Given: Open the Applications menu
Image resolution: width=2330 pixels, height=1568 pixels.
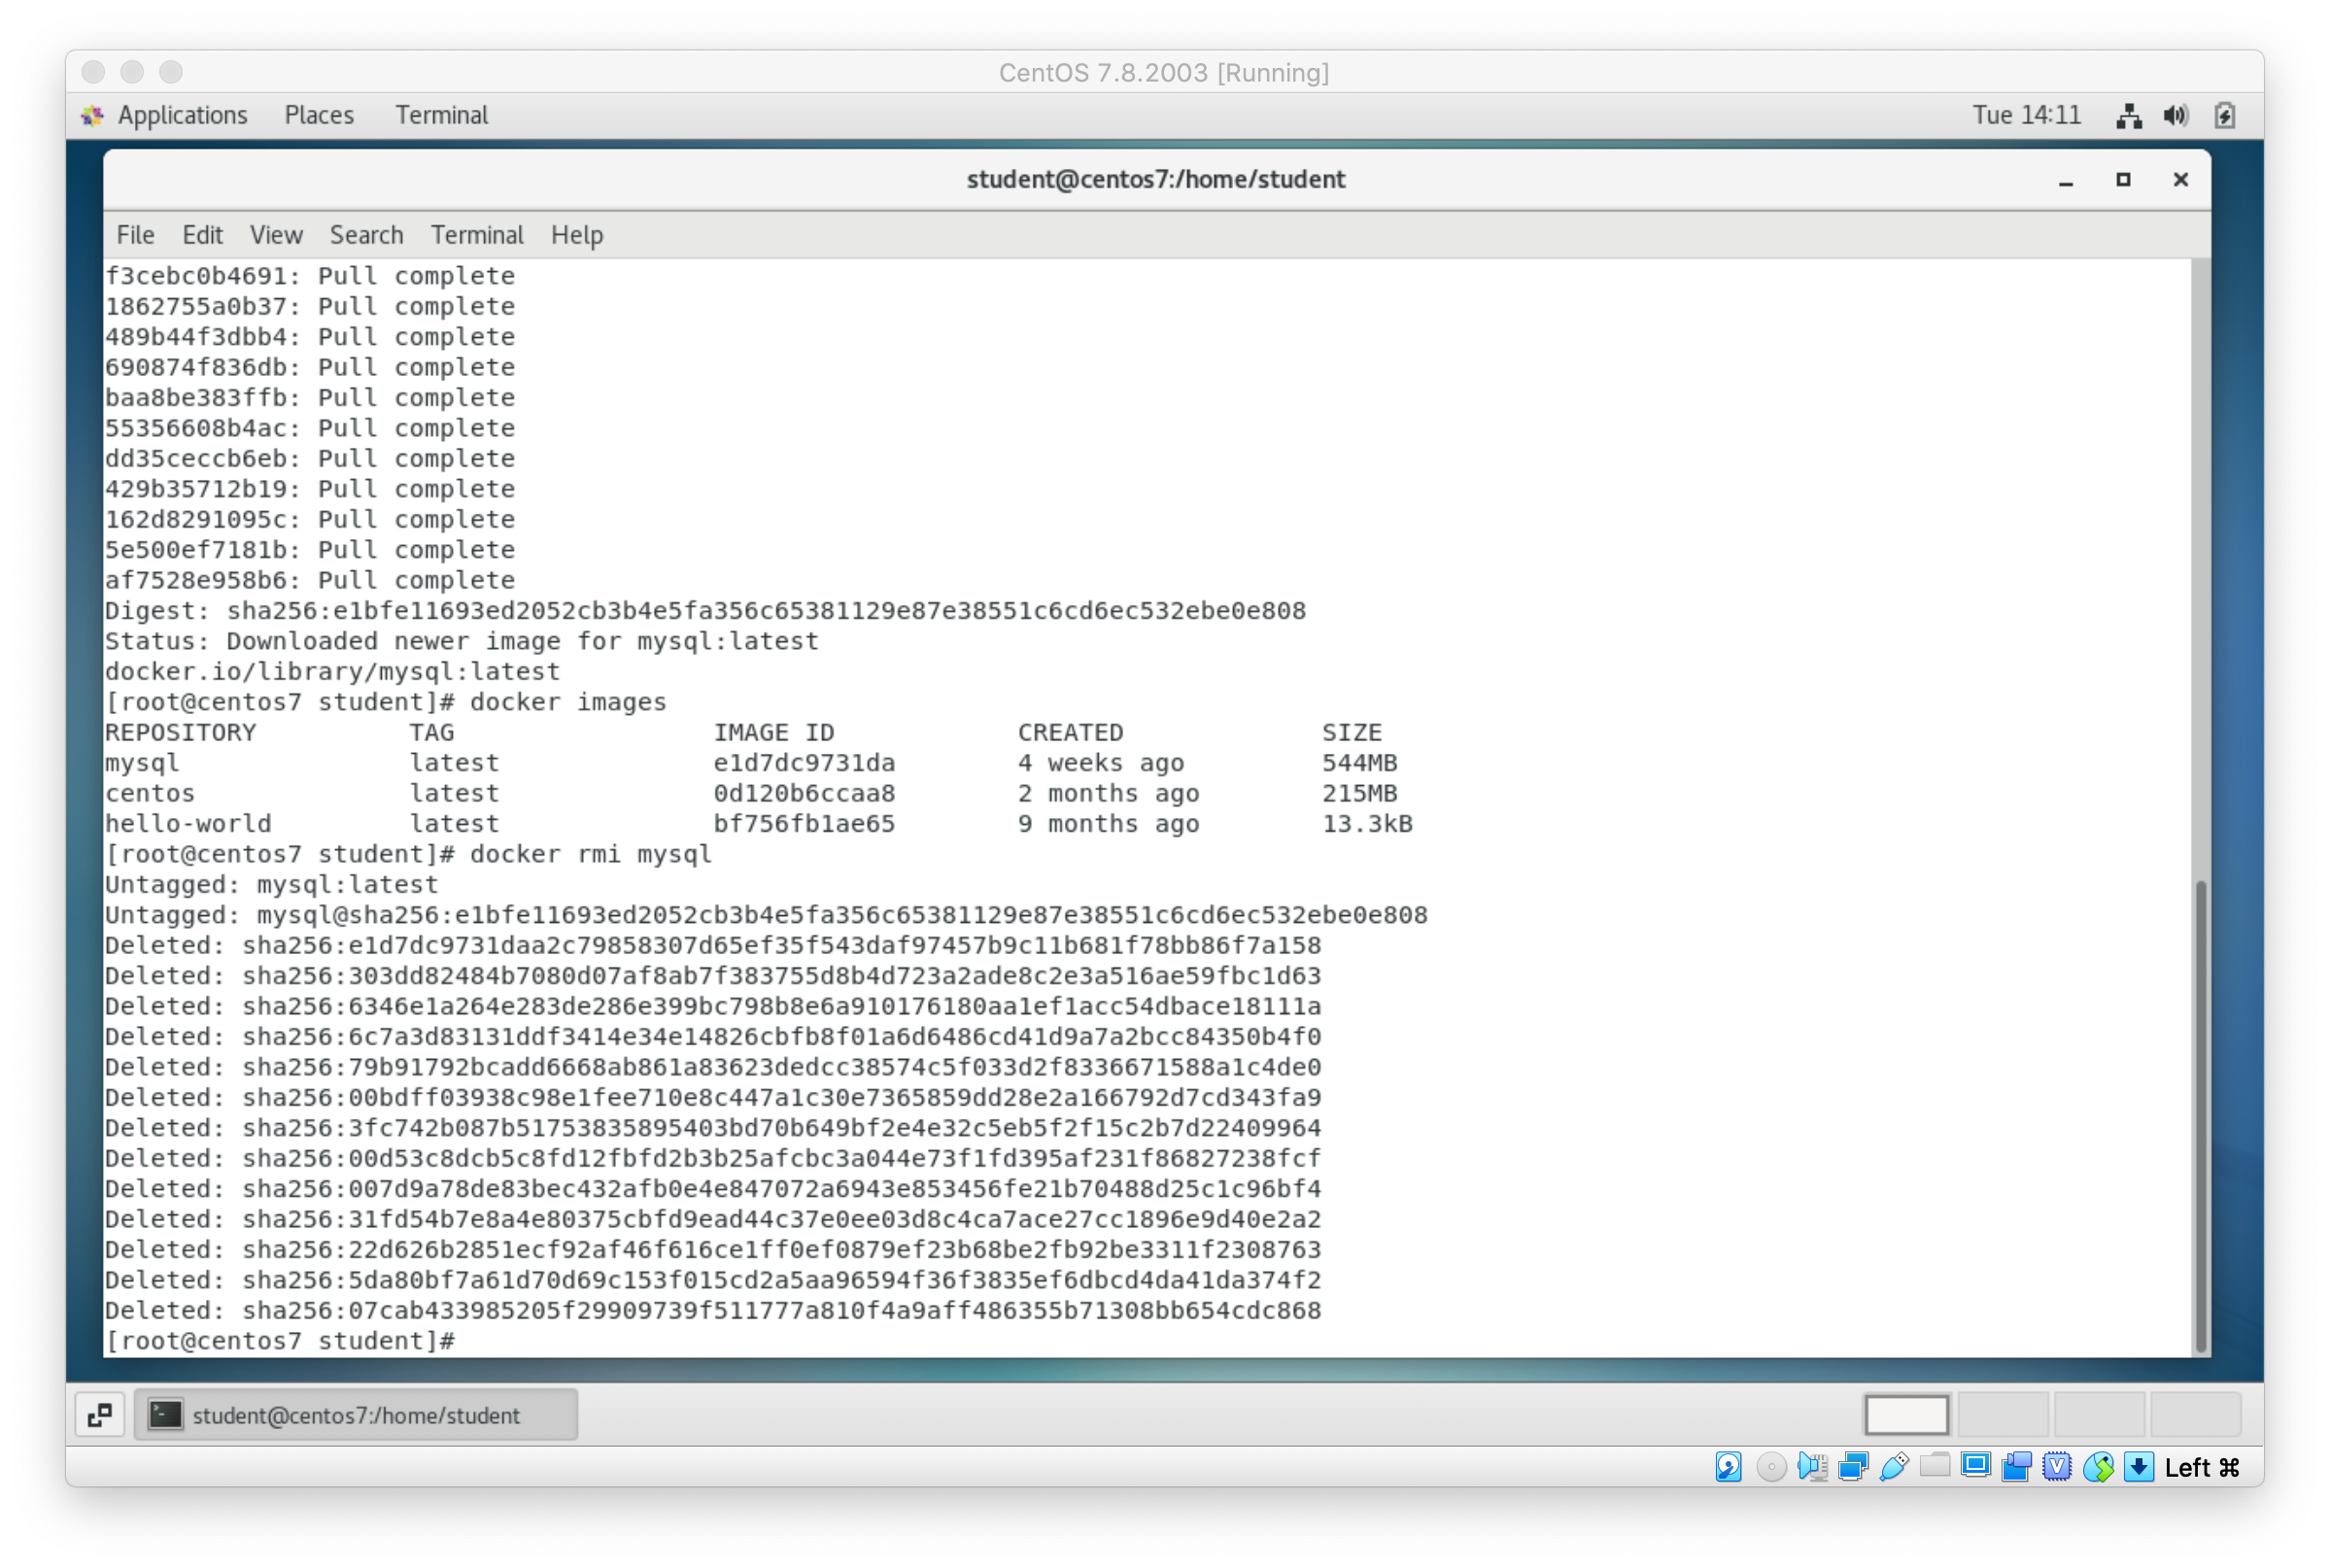Looking at the screenshot, I should tap(181, 115).
